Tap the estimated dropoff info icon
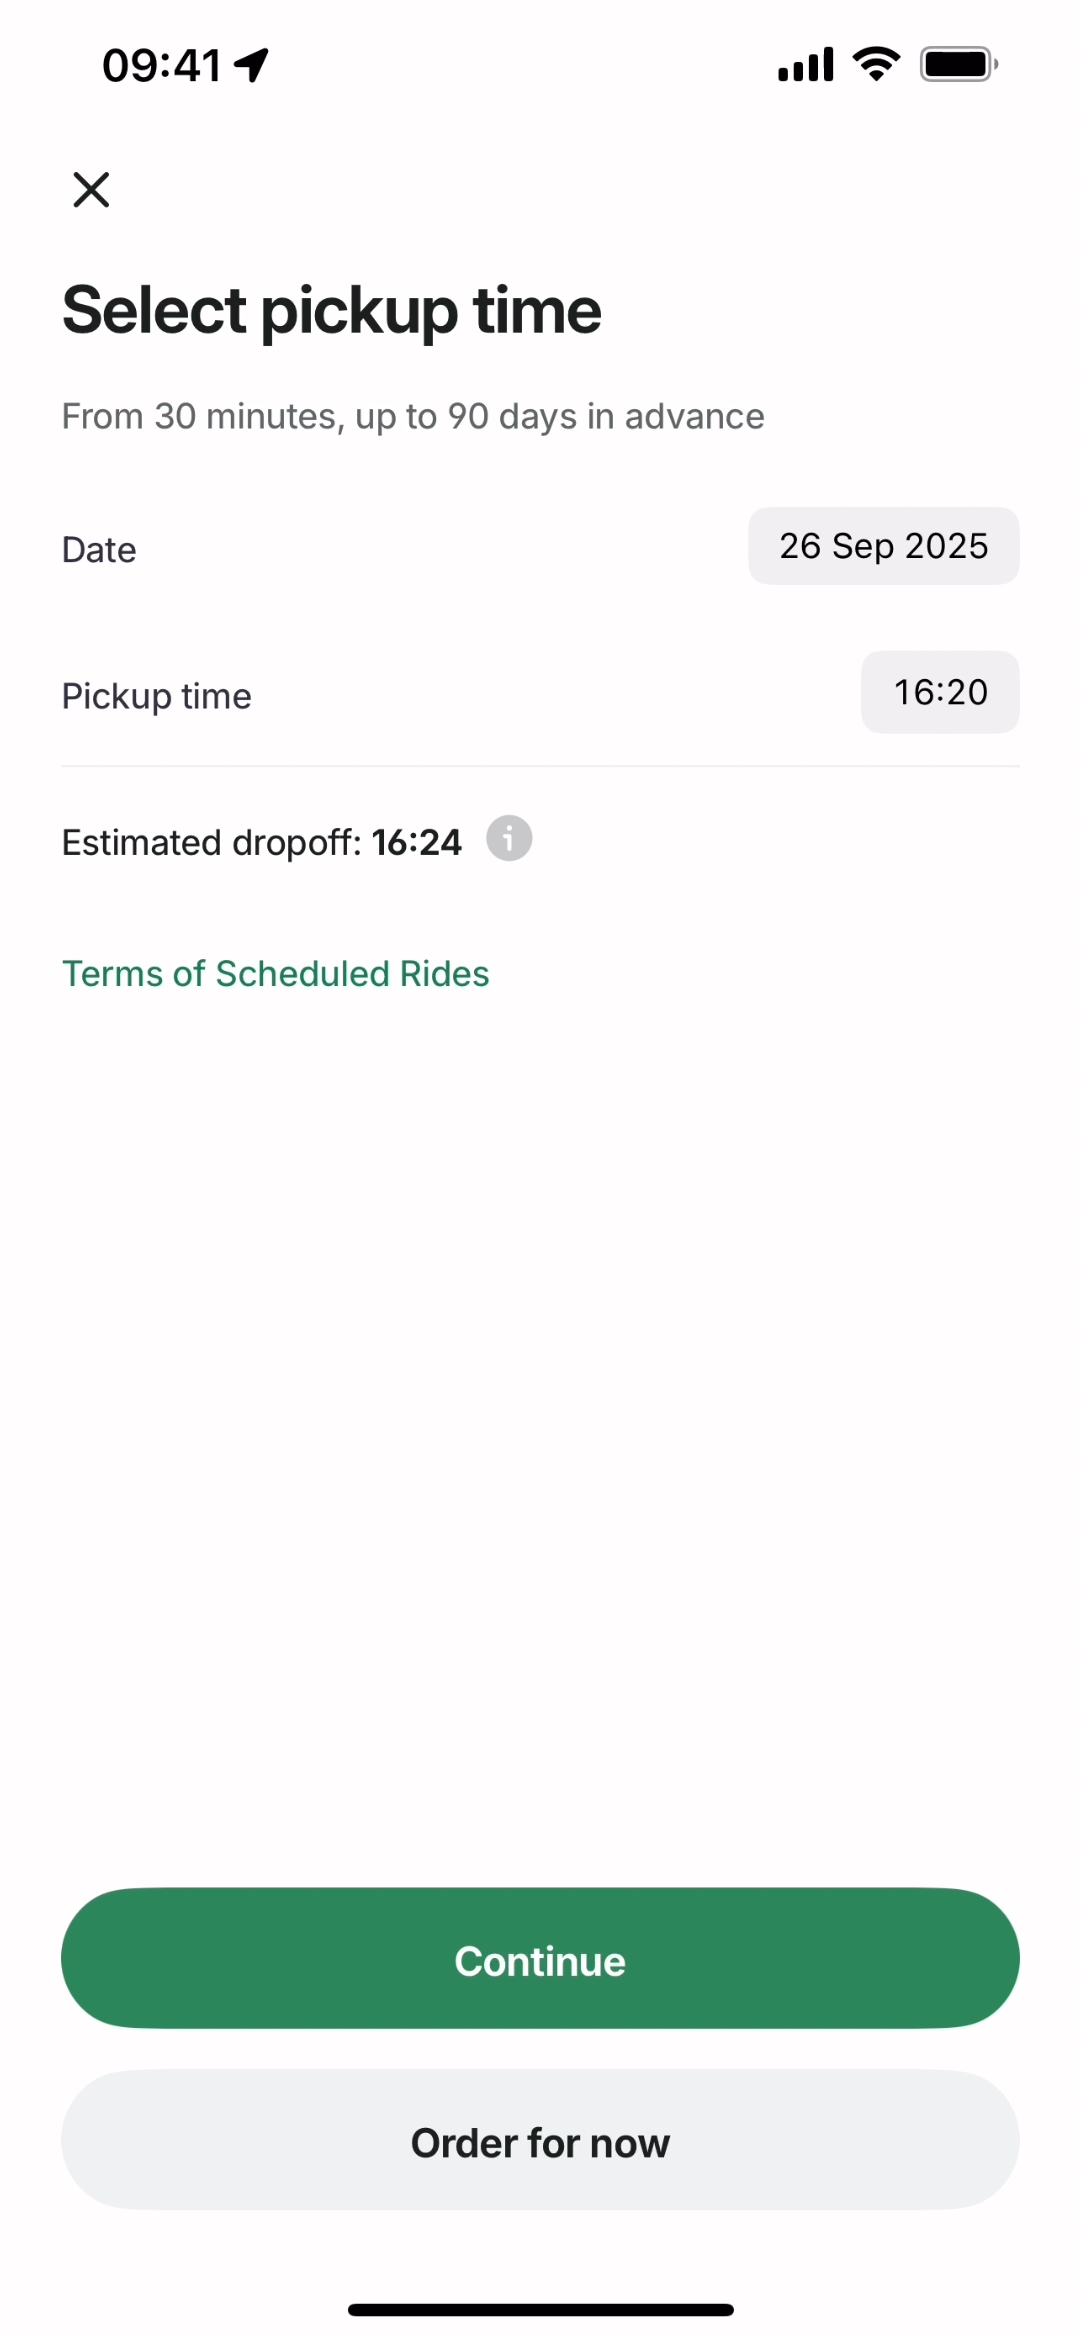Viewport: 1080px width, 2336px height. (x=509, y=838)
